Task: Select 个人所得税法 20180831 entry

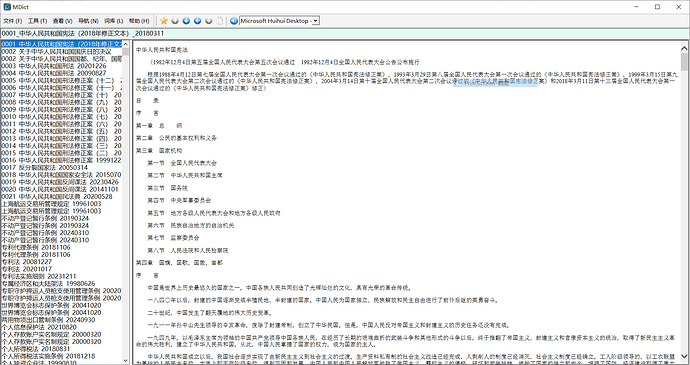Action: point(61,349)
